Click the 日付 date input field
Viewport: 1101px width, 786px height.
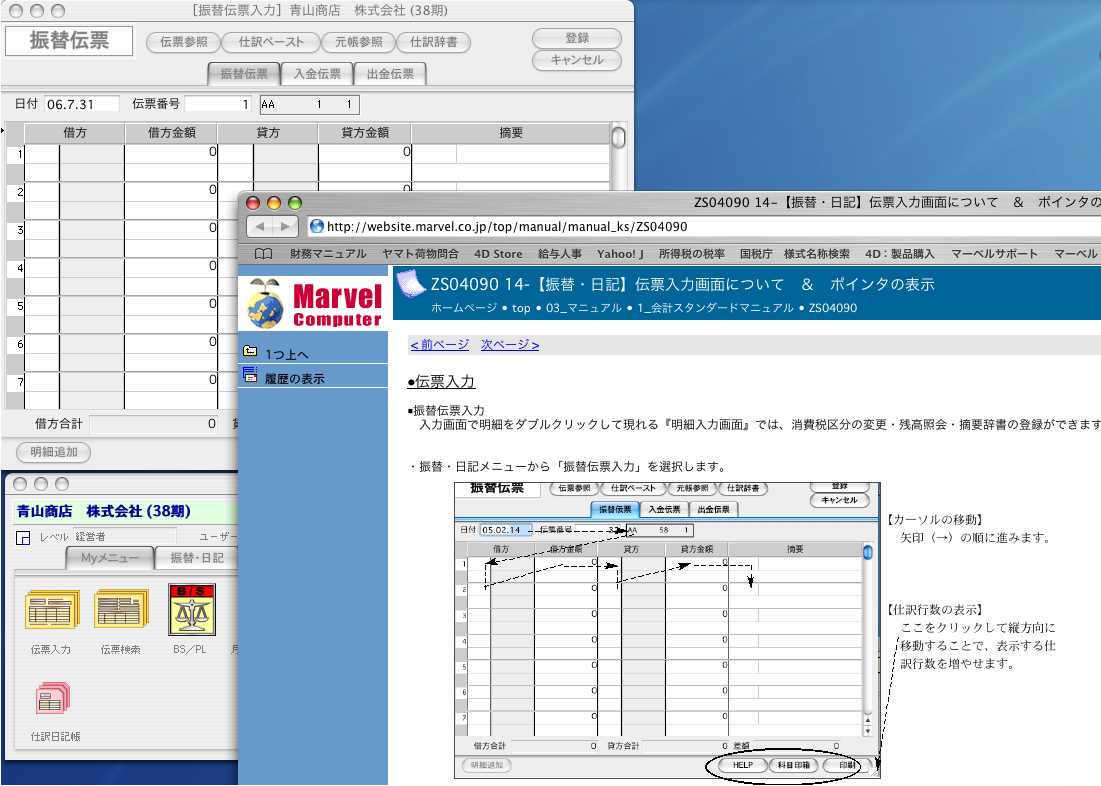(x=81, y=104)
